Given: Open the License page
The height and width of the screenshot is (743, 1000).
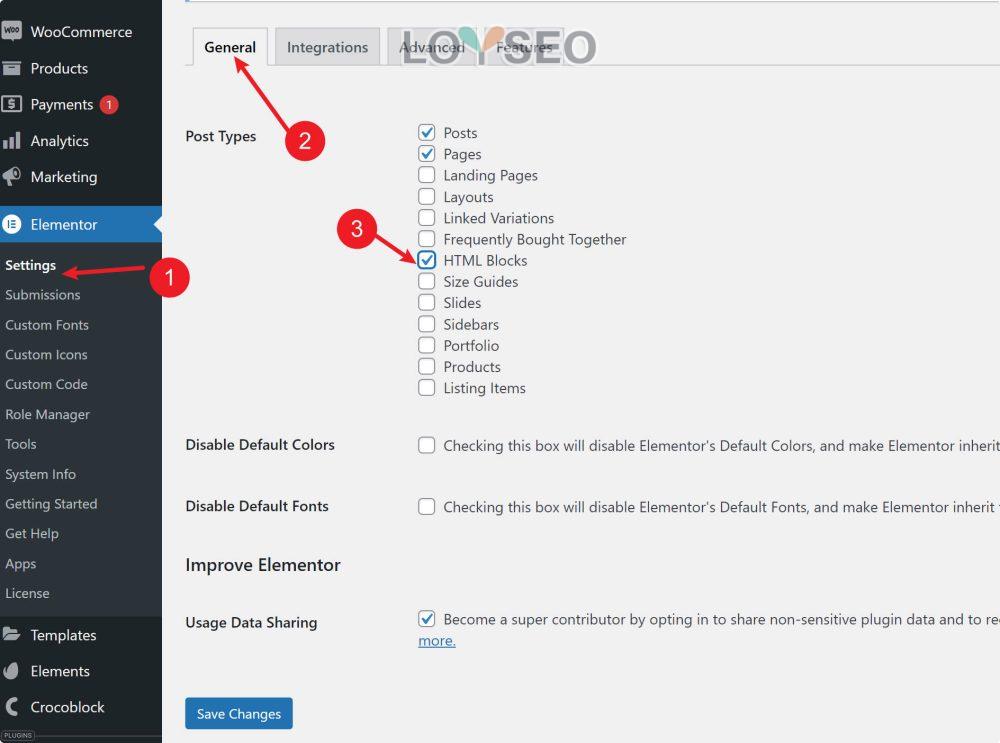Looking at the screenshot, I should [x=27, y=593].
